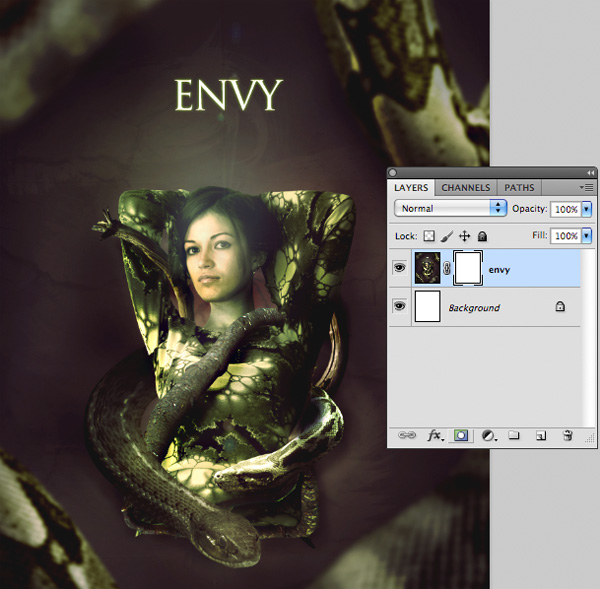
Task: Open the Normal blend mode dropdown
Action: 450,209
